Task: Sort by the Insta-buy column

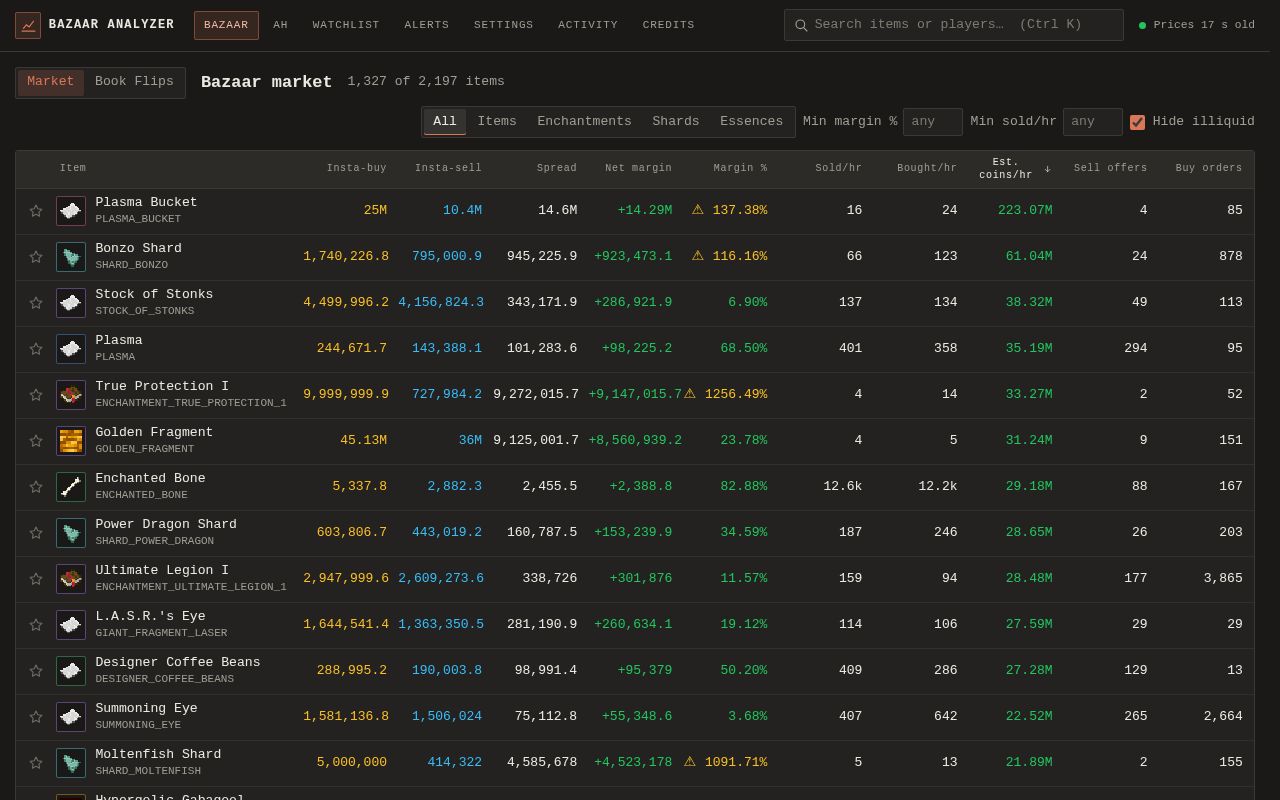Action: [357, 169]
